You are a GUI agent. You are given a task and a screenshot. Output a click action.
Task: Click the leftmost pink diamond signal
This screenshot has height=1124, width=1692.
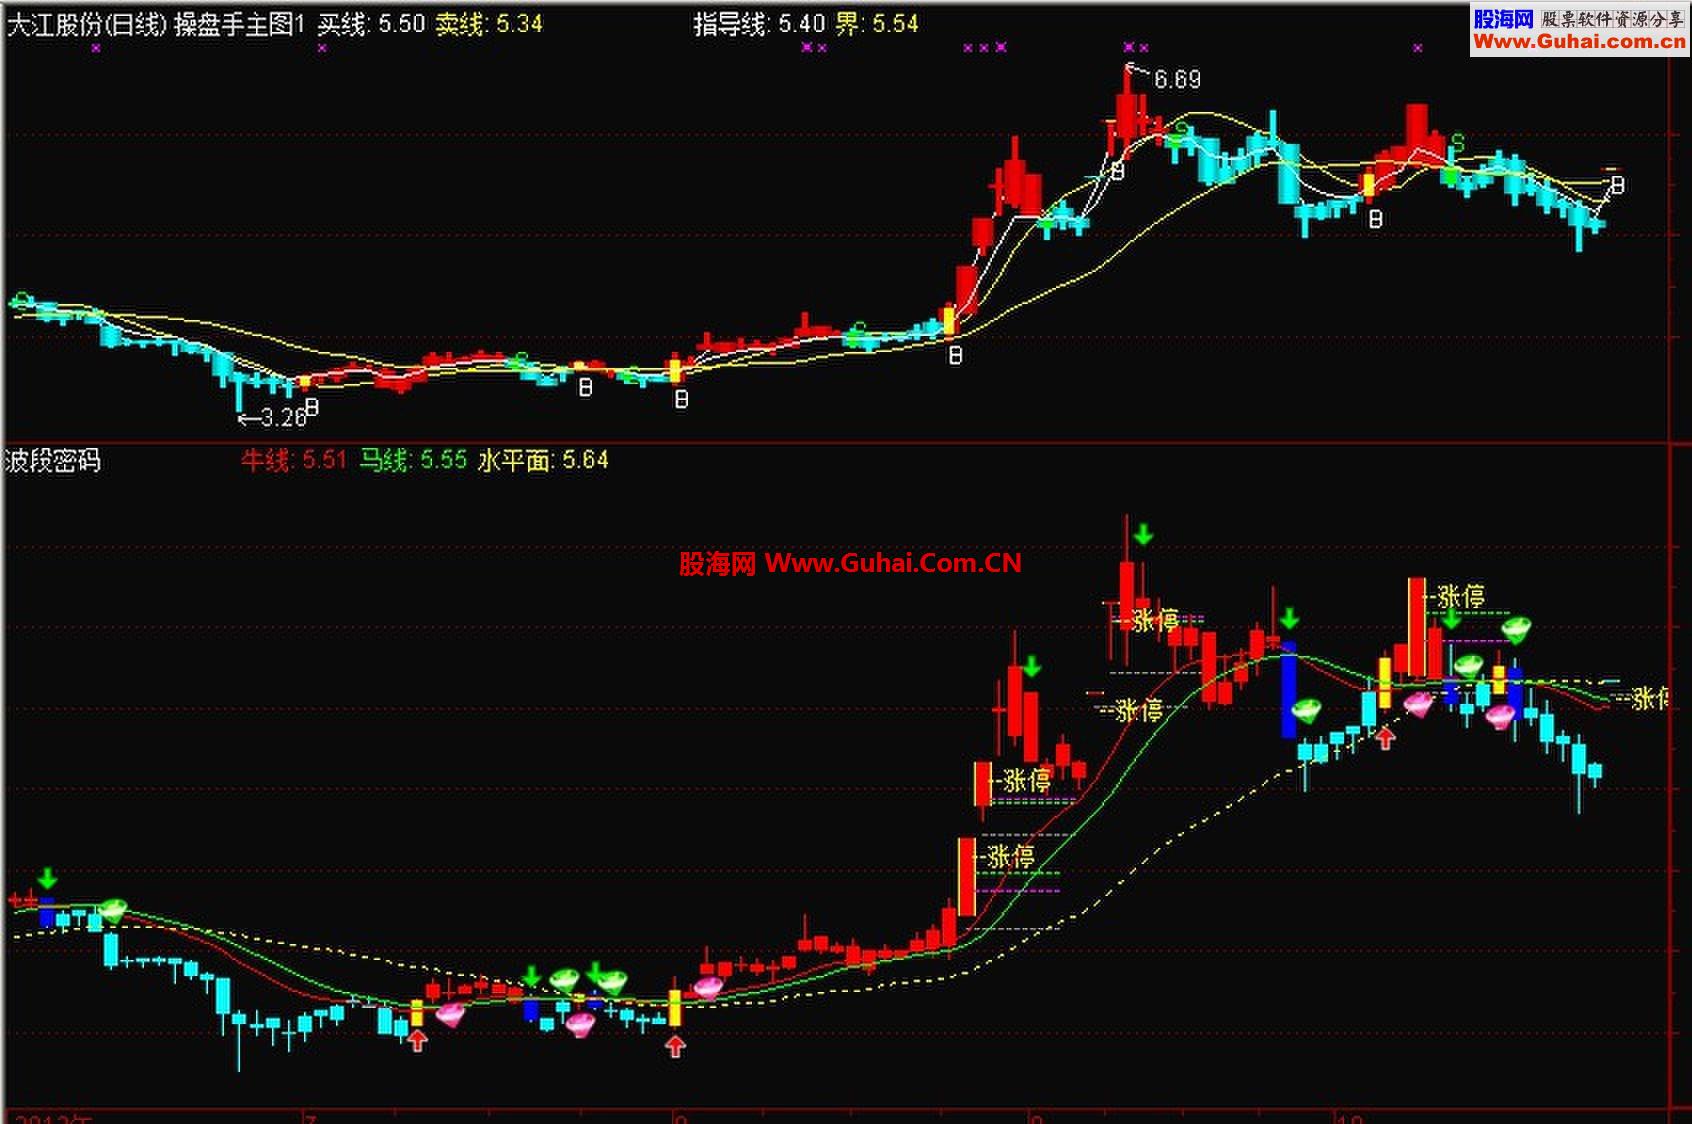(450, 1014)
